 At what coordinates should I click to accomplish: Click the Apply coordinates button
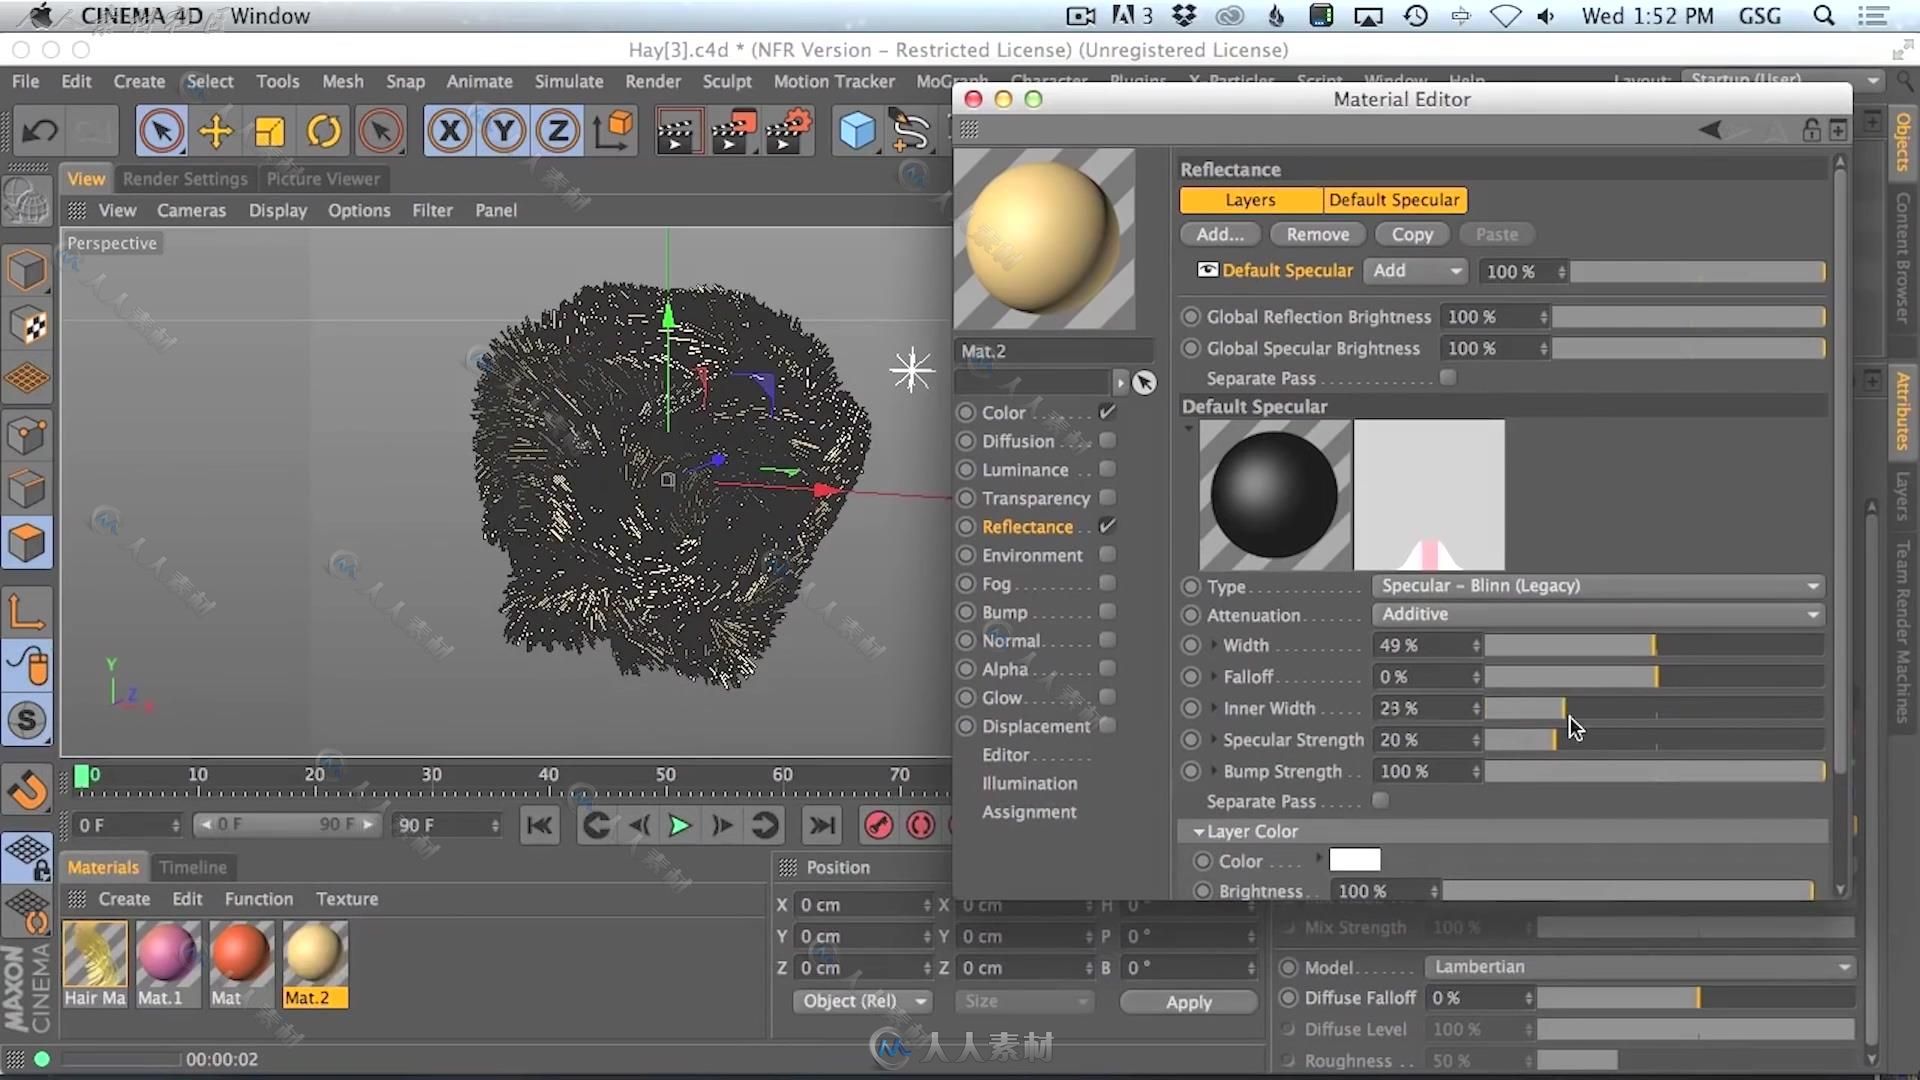tap(1188, 1002)
